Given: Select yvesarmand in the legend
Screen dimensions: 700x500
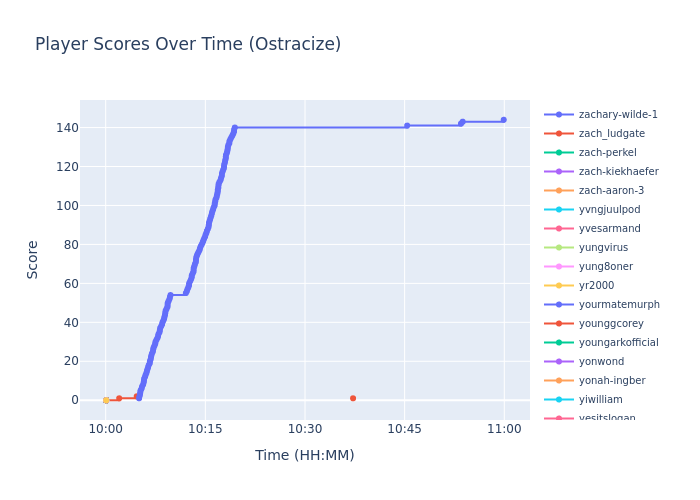Looking at the screenshot, I should [609, 229].
